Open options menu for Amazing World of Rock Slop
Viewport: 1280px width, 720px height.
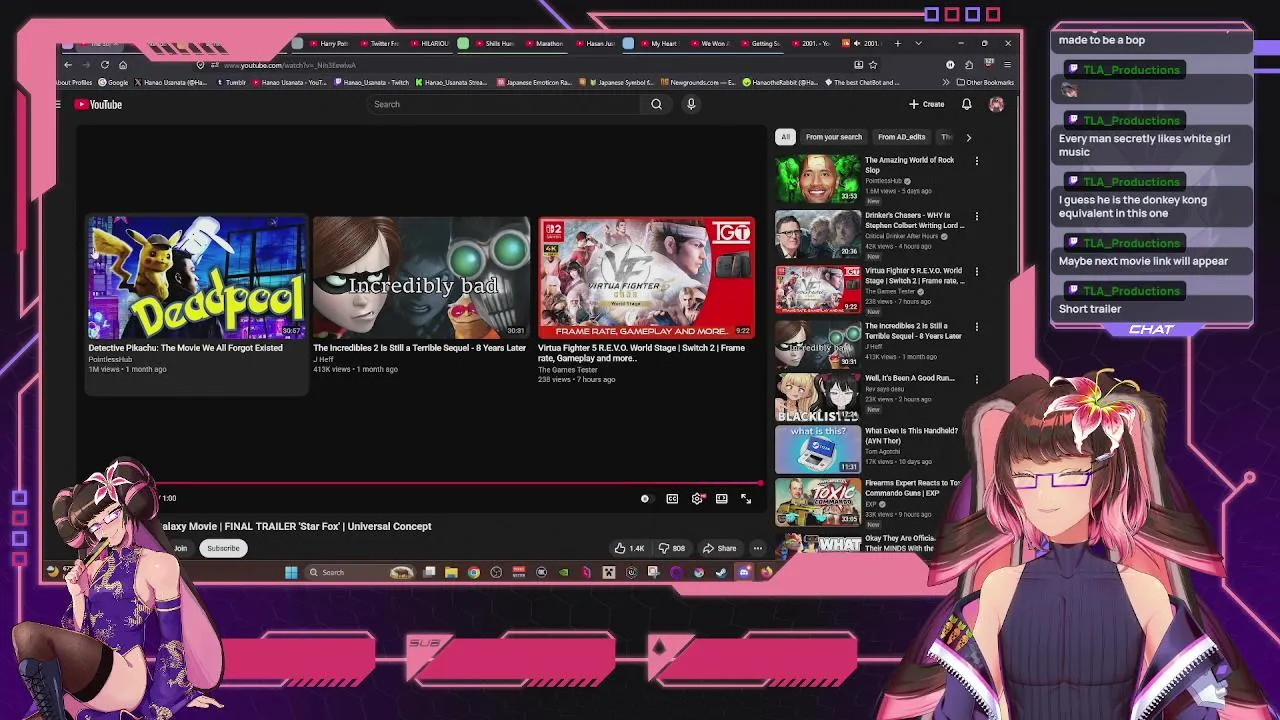[x=977, y=160]
